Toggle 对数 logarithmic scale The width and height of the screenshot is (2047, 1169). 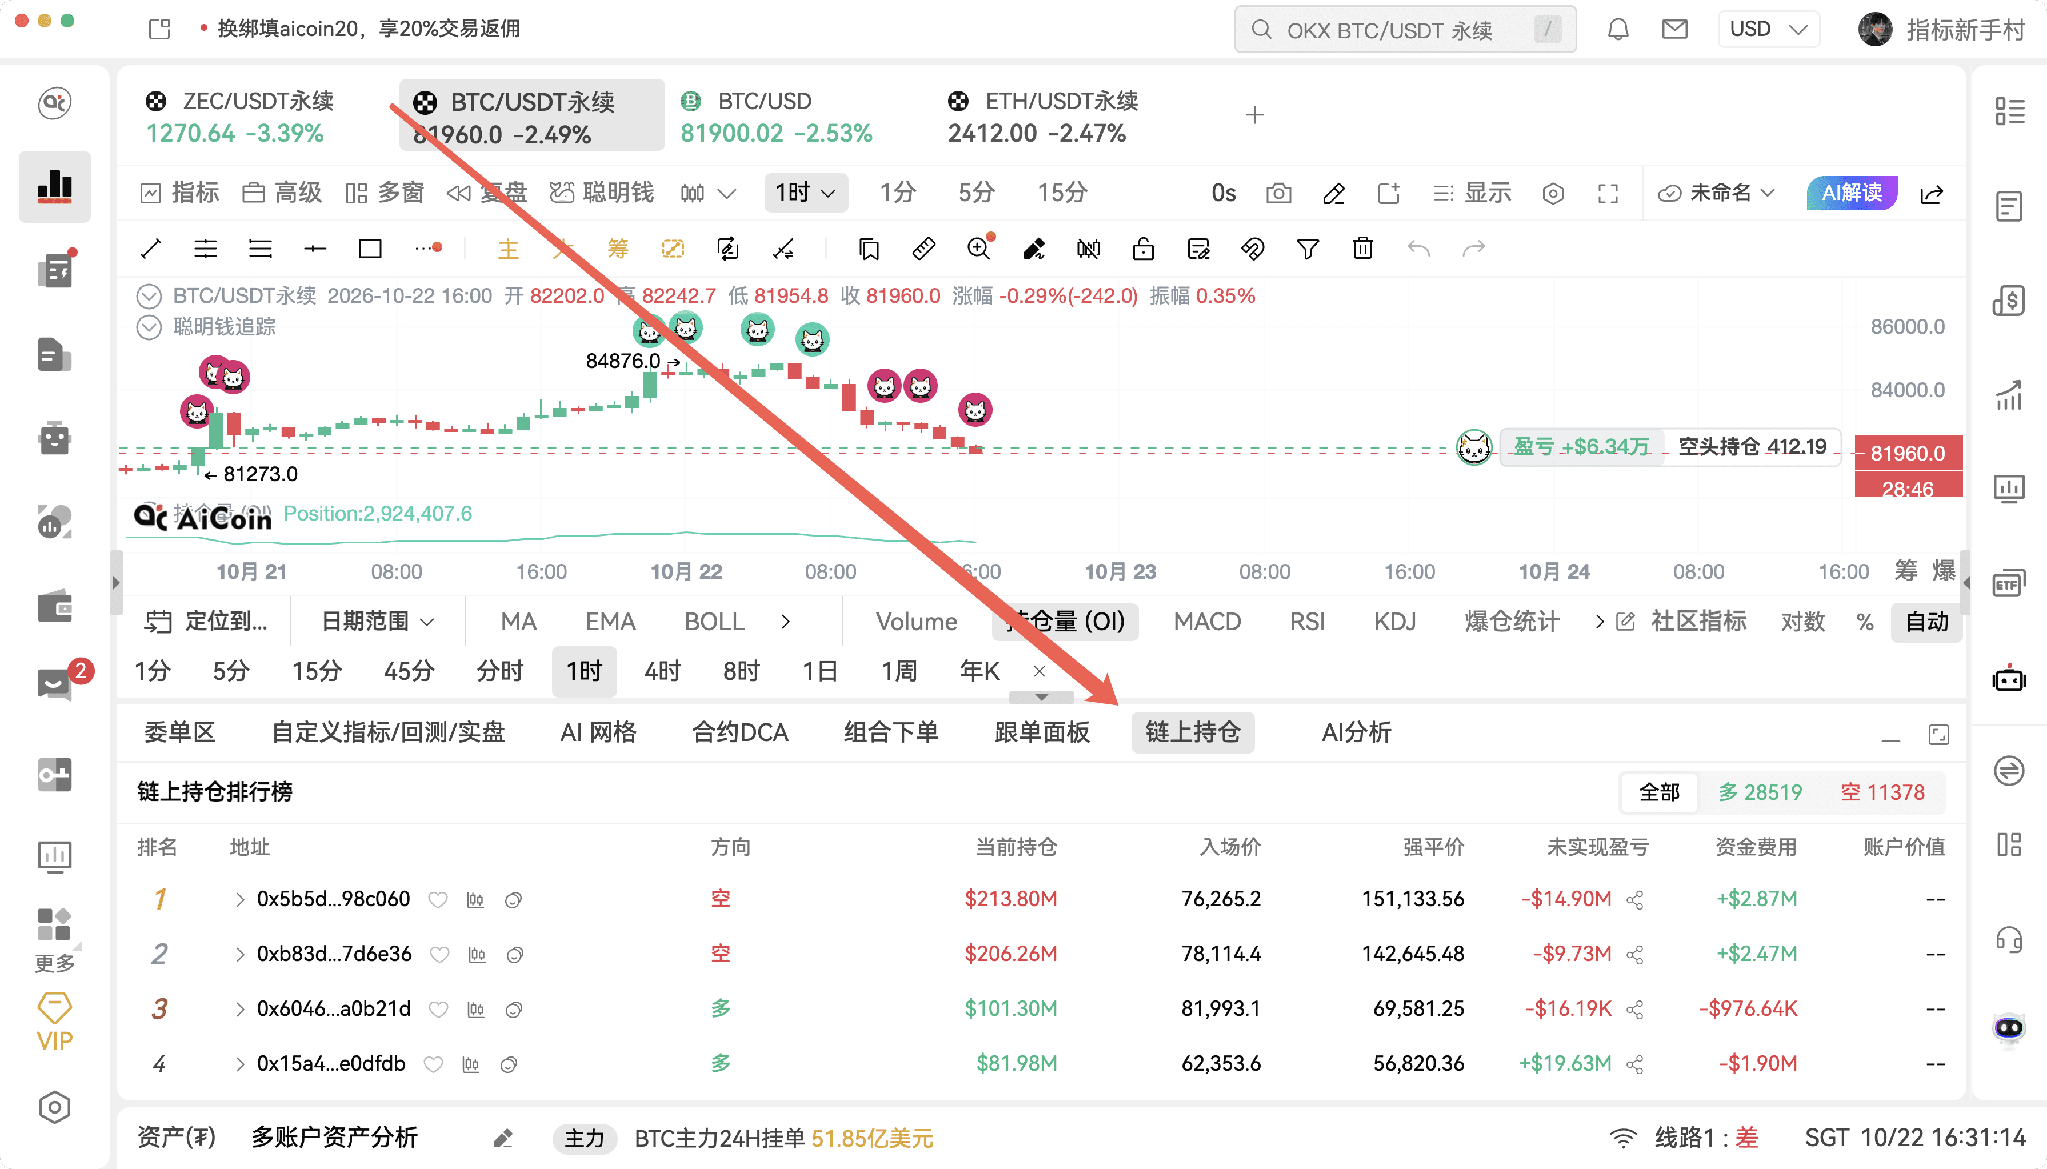coord(1803,622)
